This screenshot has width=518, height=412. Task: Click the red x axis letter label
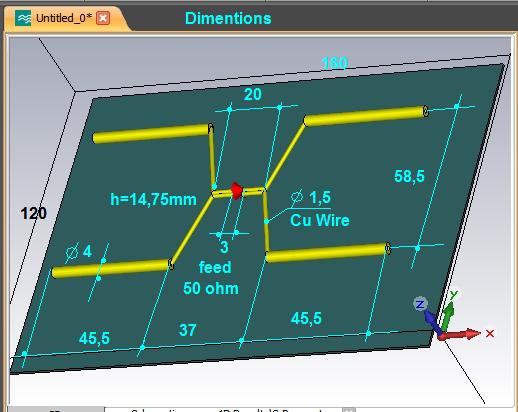490,333
